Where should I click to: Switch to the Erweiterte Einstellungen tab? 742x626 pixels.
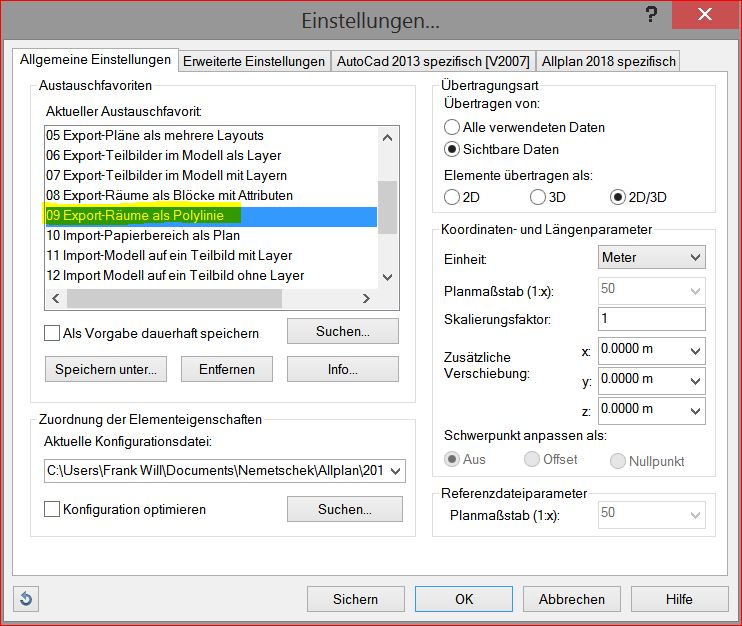point(254,61)
